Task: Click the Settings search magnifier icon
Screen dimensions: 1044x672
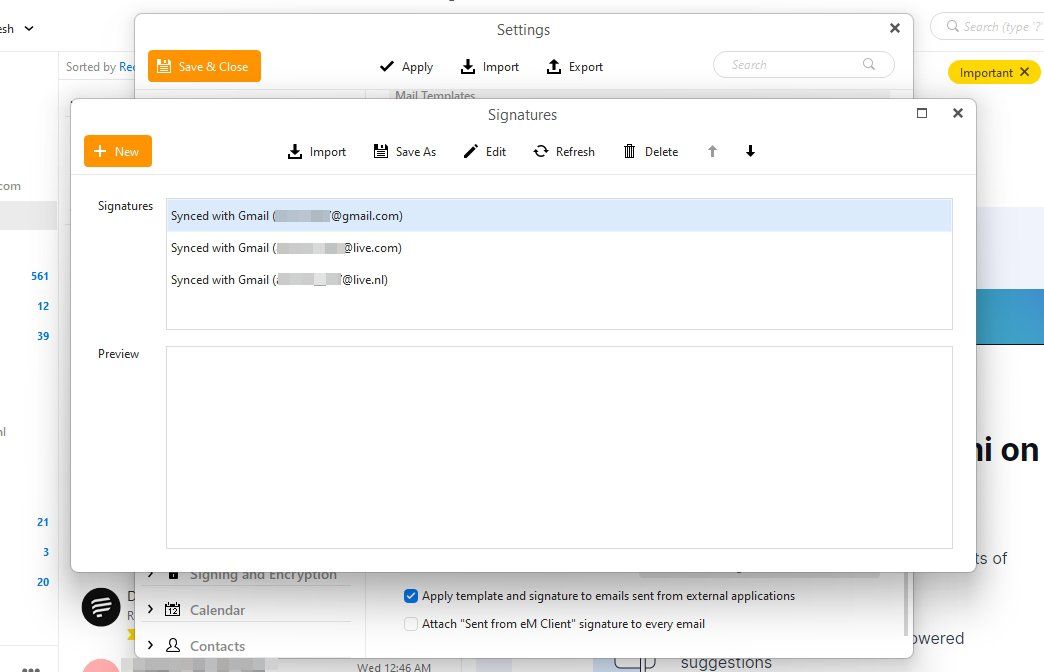Action: [869, 64]
